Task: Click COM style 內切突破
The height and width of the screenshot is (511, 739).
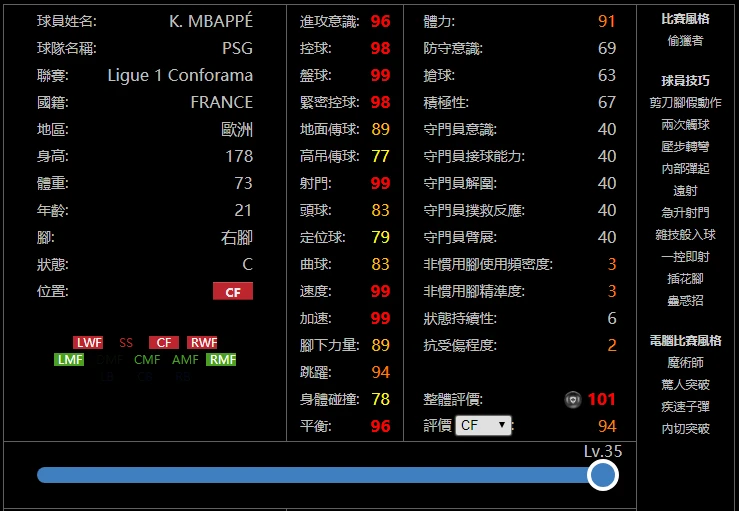Action: coord(685,429)
